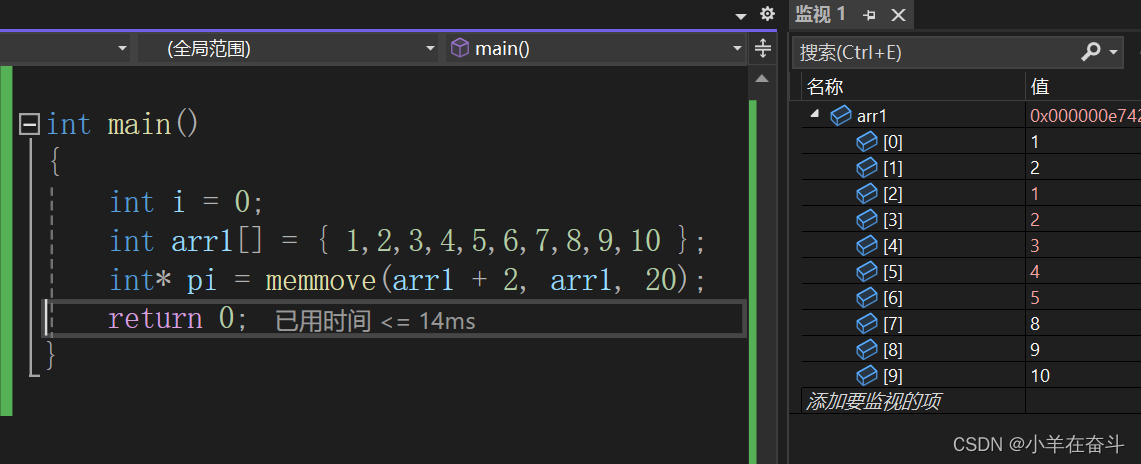Click the elapsed time hint <= 14ms
This screenshot has width=1141, height=464.
[375, 321]
